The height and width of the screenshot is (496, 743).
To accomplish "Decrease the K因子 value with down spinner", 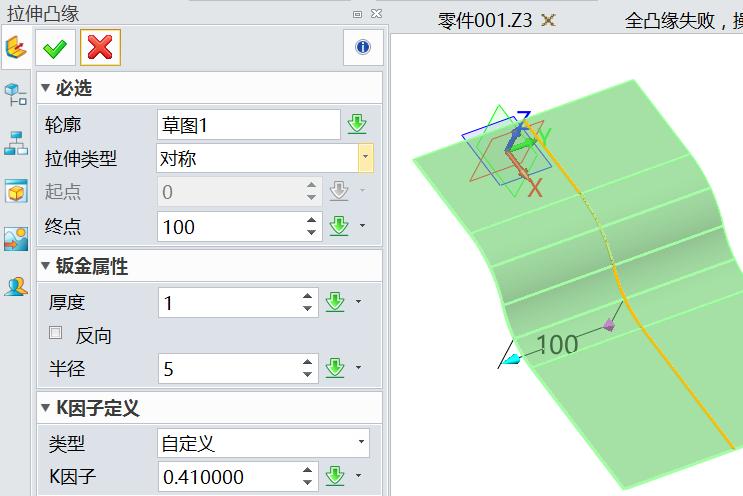I will pos(308,482).
